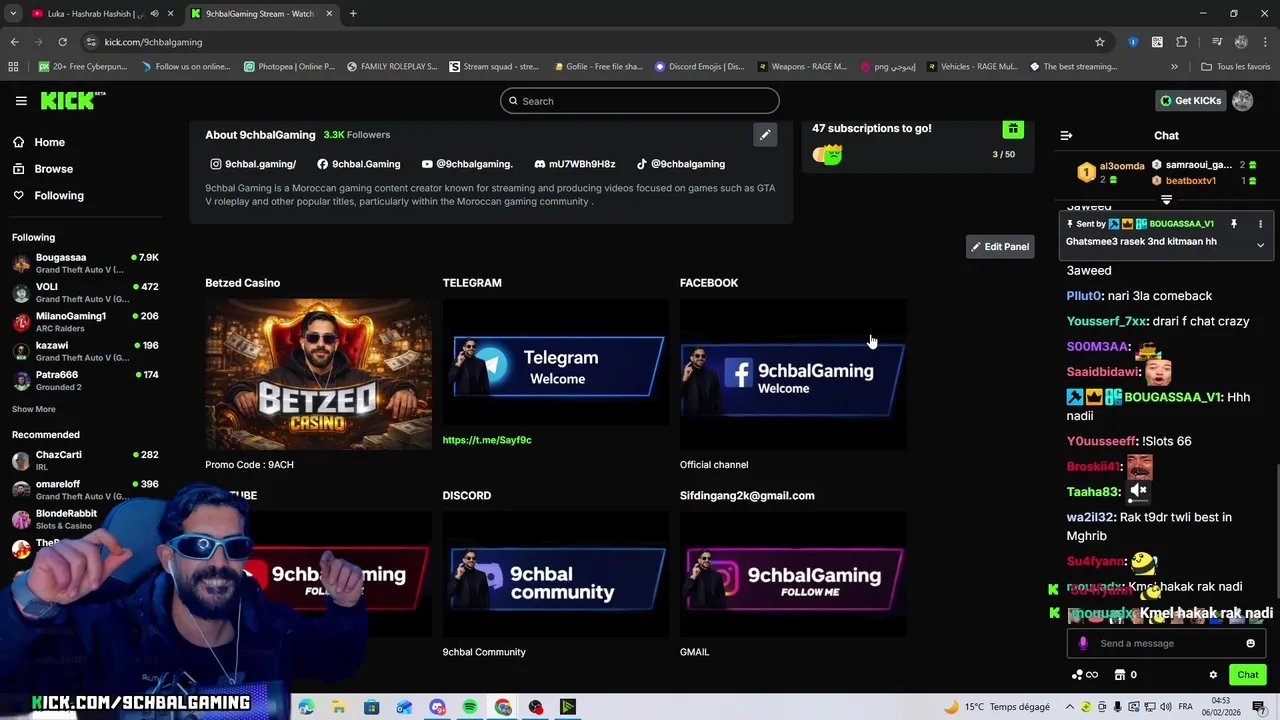Switch to the Luka - Hashrab Hashish tab

[x=95, y=14]
